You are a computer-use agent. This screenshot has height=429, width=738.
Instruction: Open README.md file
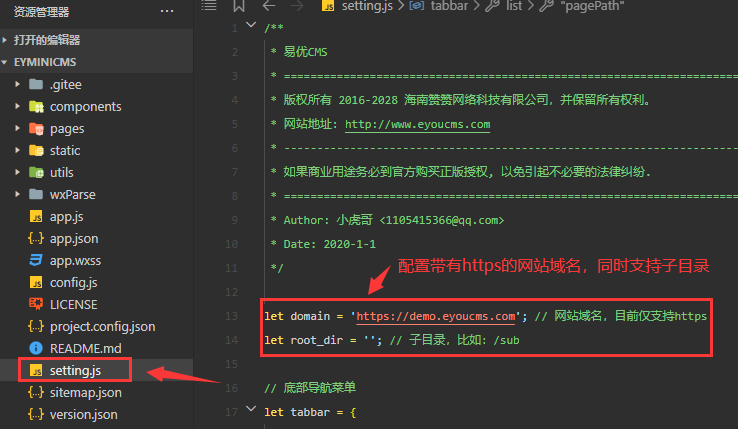pos(86,348)
